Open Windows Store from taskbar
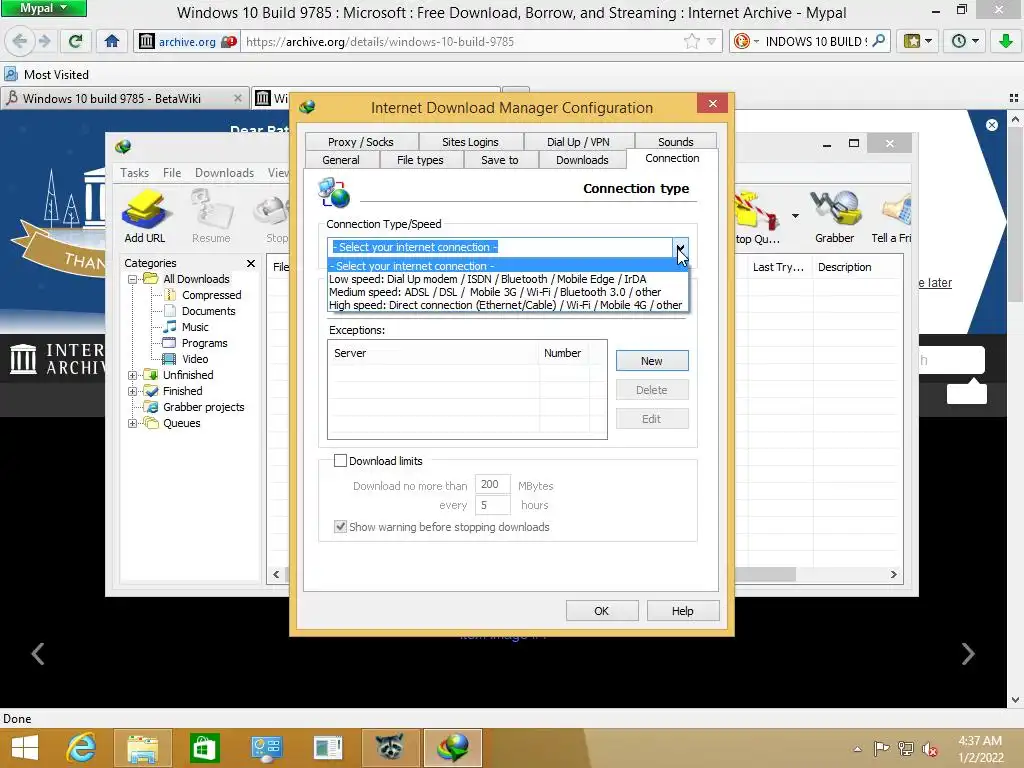Viewport: 1024px width, 768px height. pos(204,748)
